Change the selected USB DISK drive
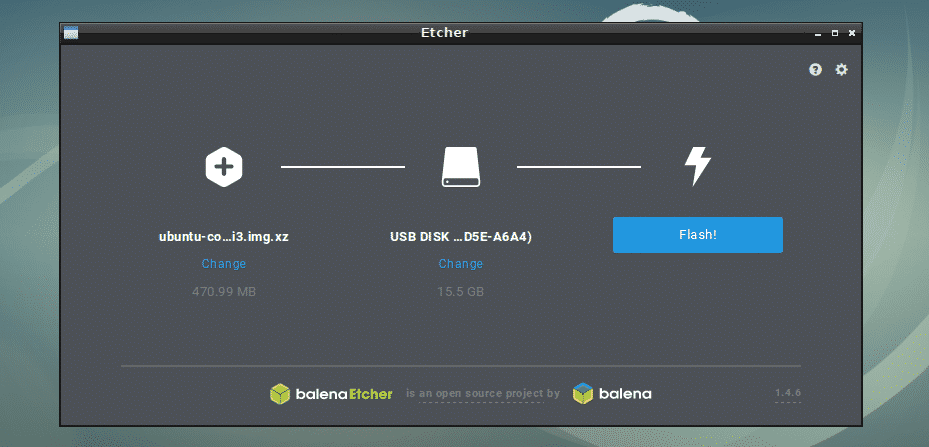The height and width of the screenshot is (447, 929). [461, 264]
